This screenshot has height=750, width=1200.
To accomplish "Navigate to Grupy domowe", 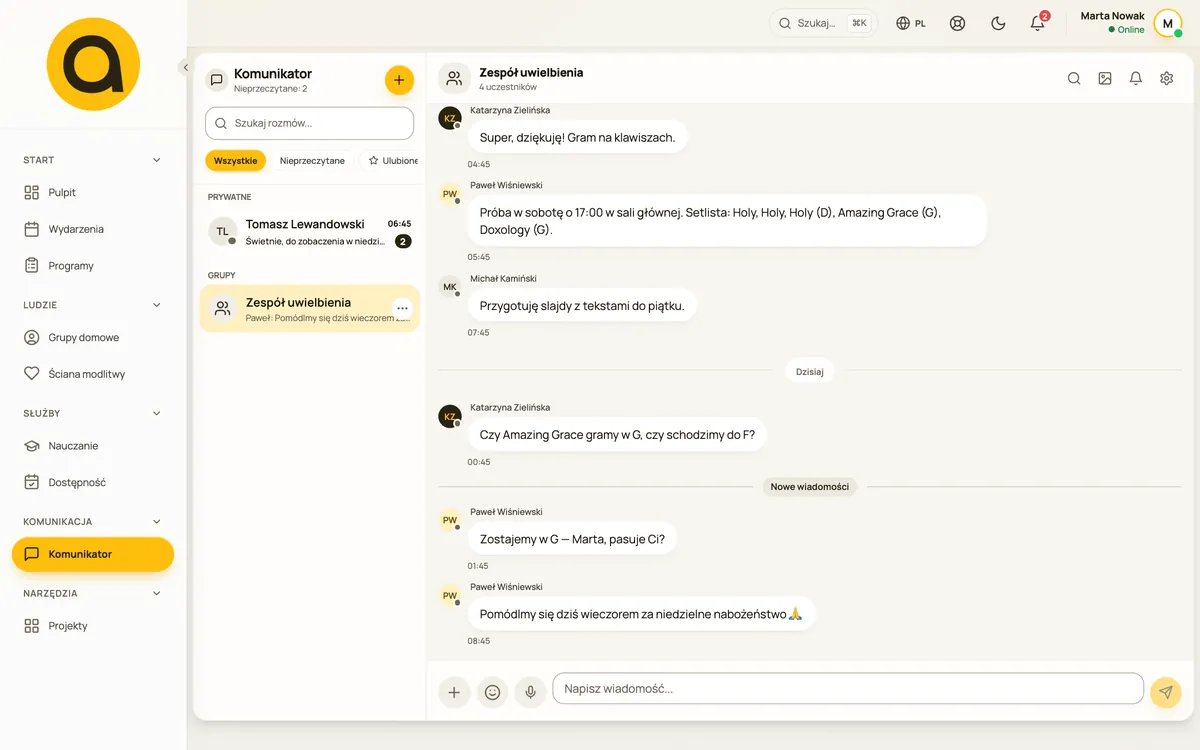I will pyautogui.click(x=93, y=337).
